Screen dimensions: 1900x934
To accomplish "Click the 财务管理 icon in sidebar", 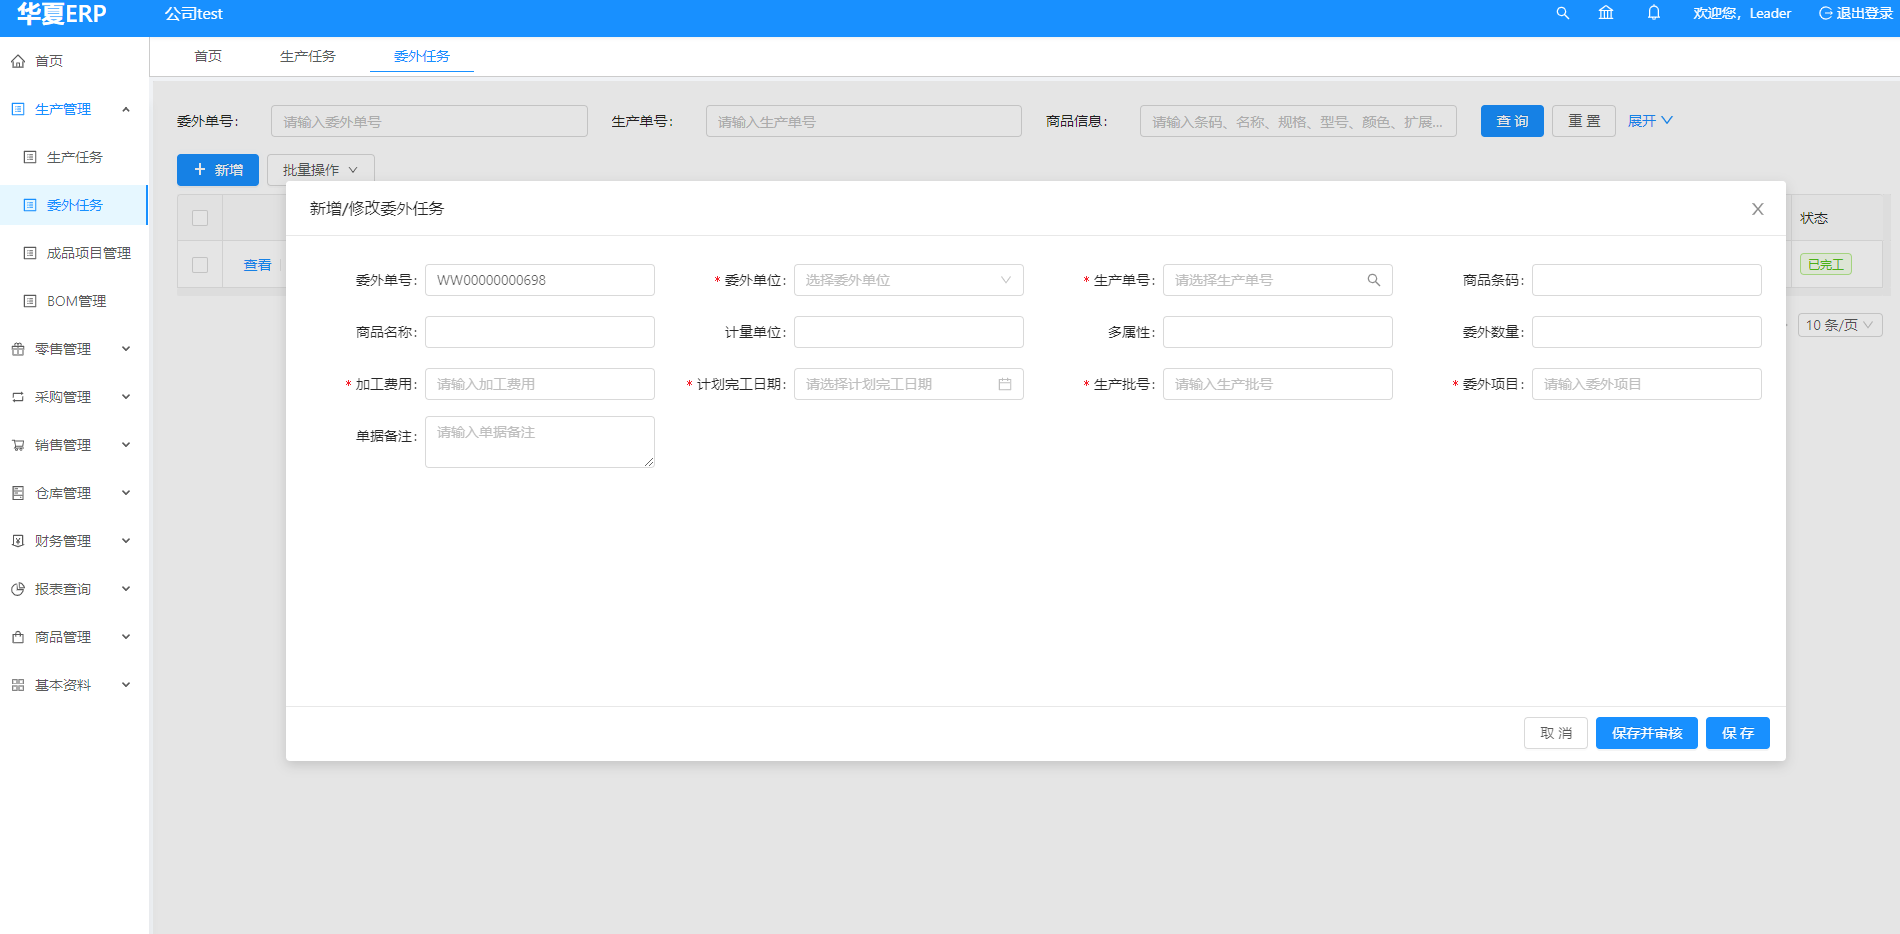I will coord(18,541).
